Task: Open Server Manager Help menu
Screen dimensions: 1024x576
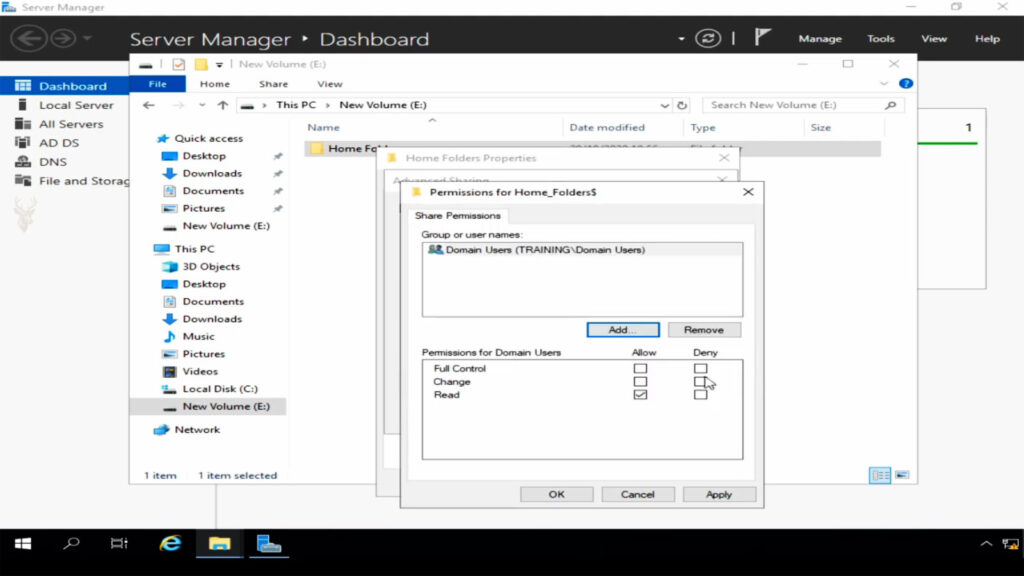Action: point(987,39)
